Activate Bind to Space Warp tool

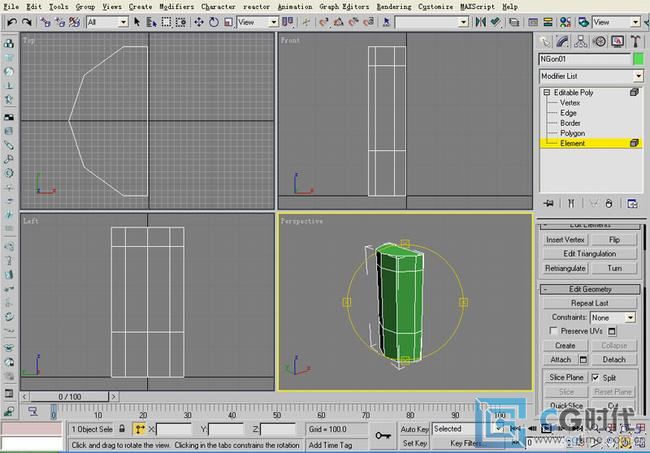(75, 22)
